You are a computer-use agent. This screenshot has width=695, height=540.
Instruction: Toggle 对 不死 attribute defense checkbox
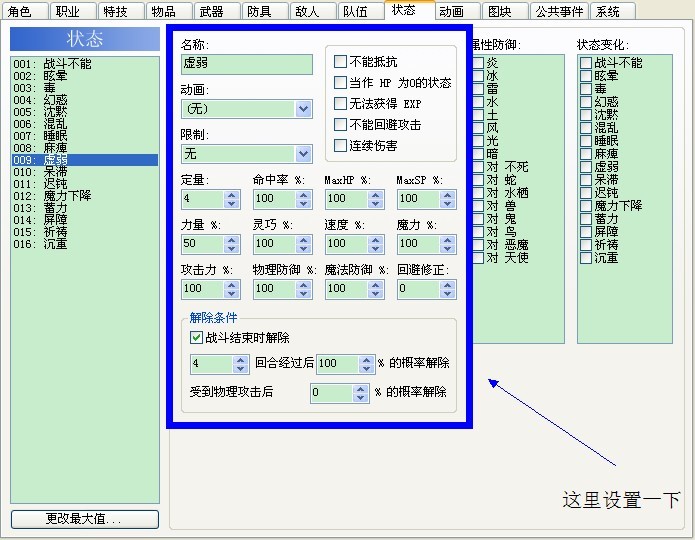(x=478, y=167)
